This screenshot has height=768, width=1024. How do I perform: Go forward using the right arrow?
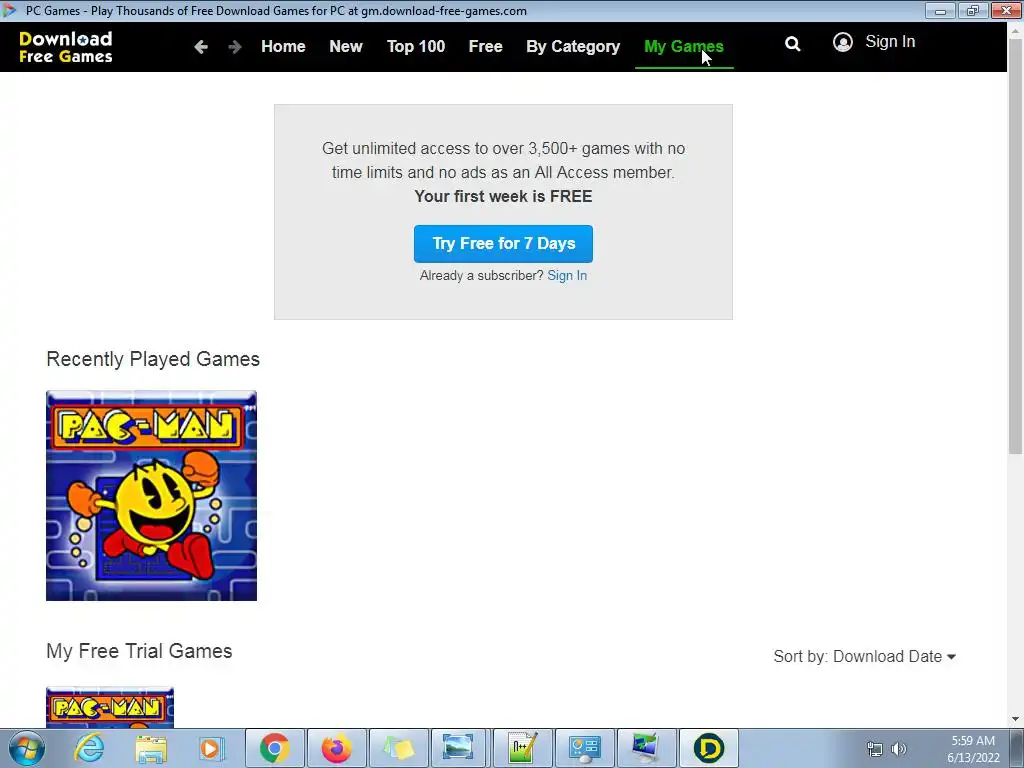click(x=235, y=46)
